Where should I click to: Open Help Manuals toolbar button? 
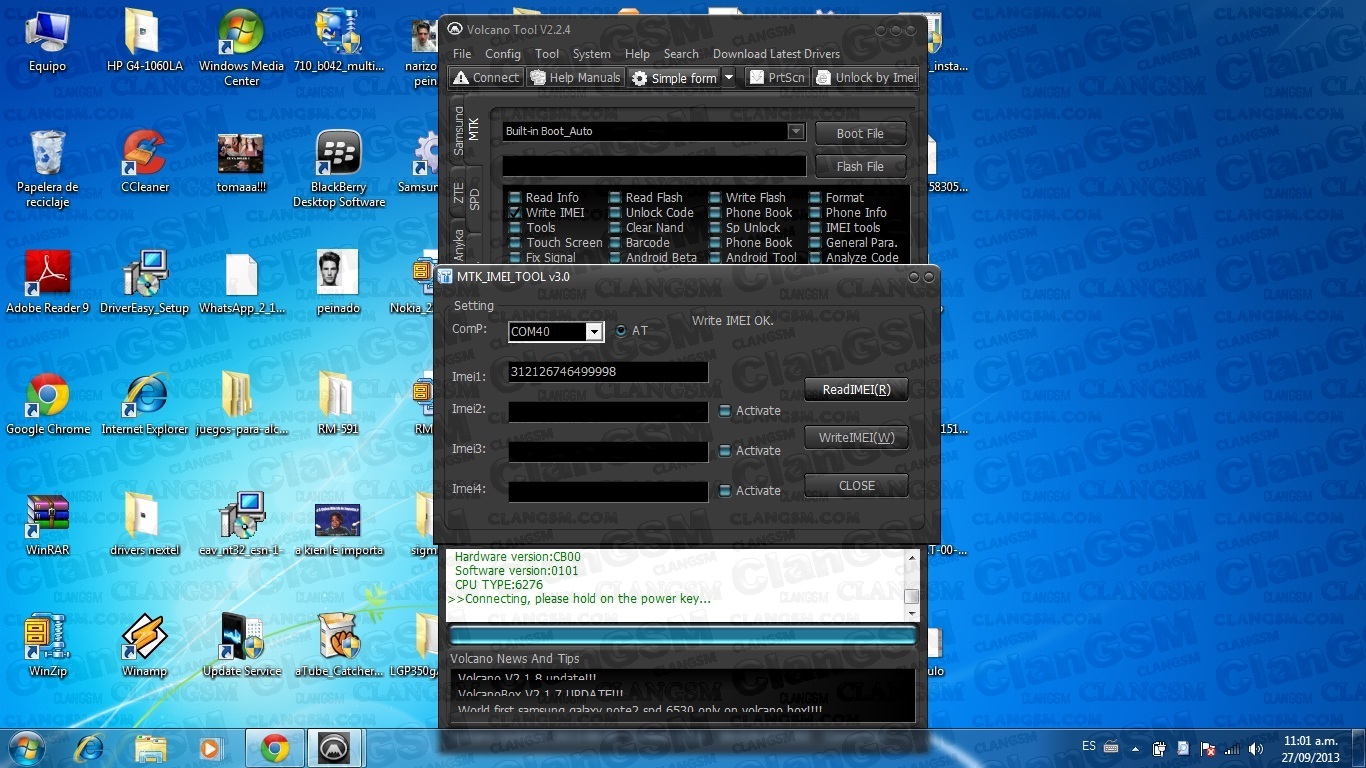(575, 78)
